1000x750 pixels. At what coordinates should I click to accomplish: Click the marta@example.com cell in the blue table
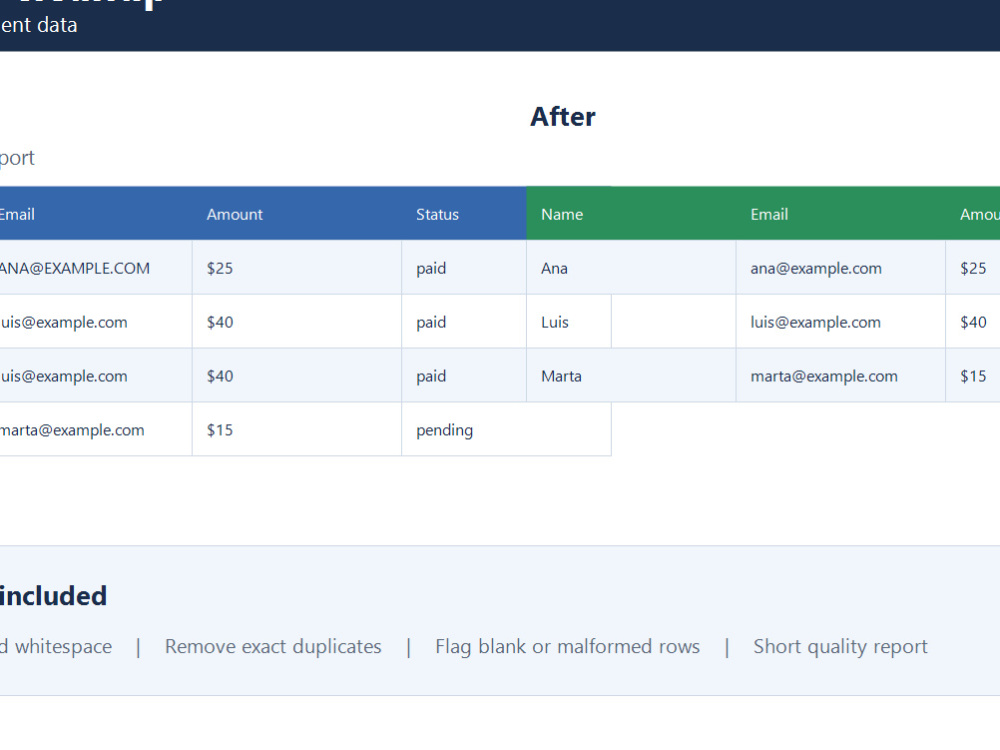tap(96, 430)
